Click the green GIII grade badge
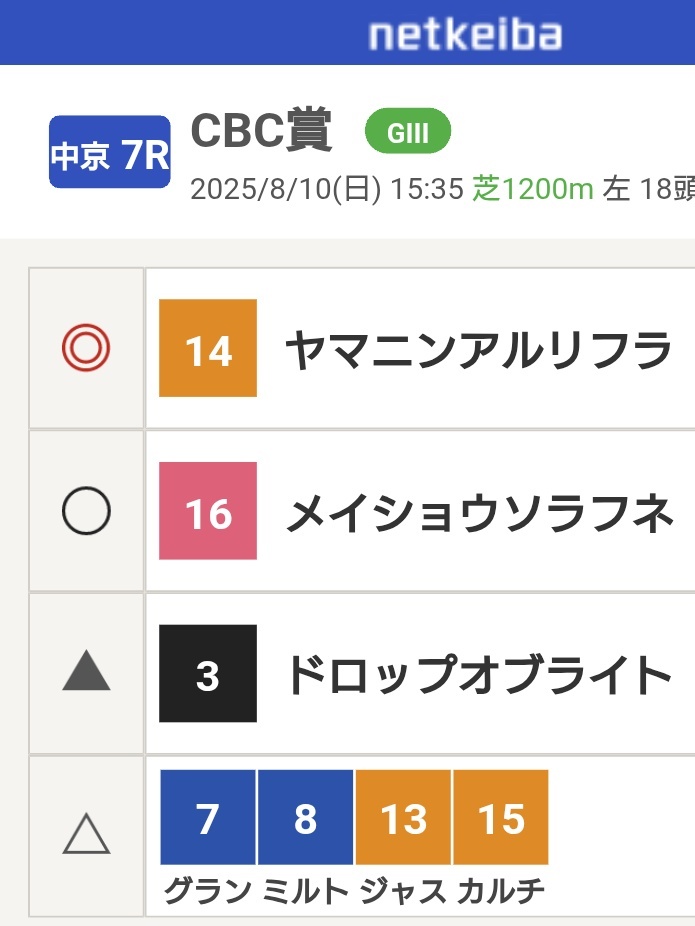 tap(408, 131)
